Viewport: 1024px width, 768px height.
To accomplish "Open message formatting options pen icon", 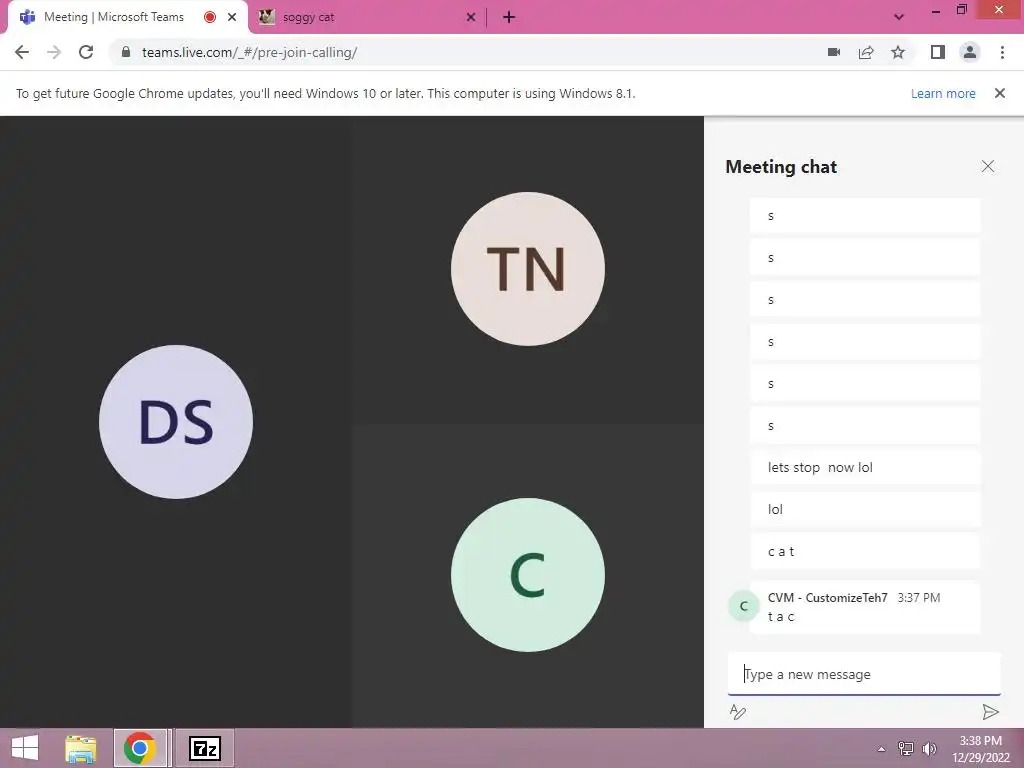I will pyautogui.click(x=737, y=711).
